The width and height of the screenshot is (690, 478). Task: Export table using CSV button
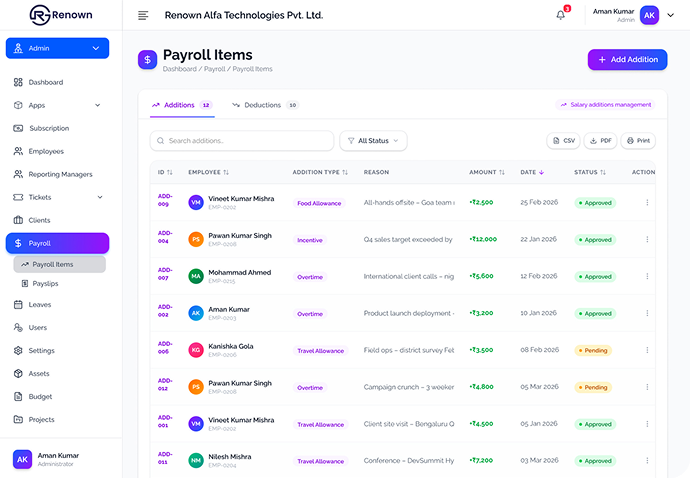click(x=563, y=141)
